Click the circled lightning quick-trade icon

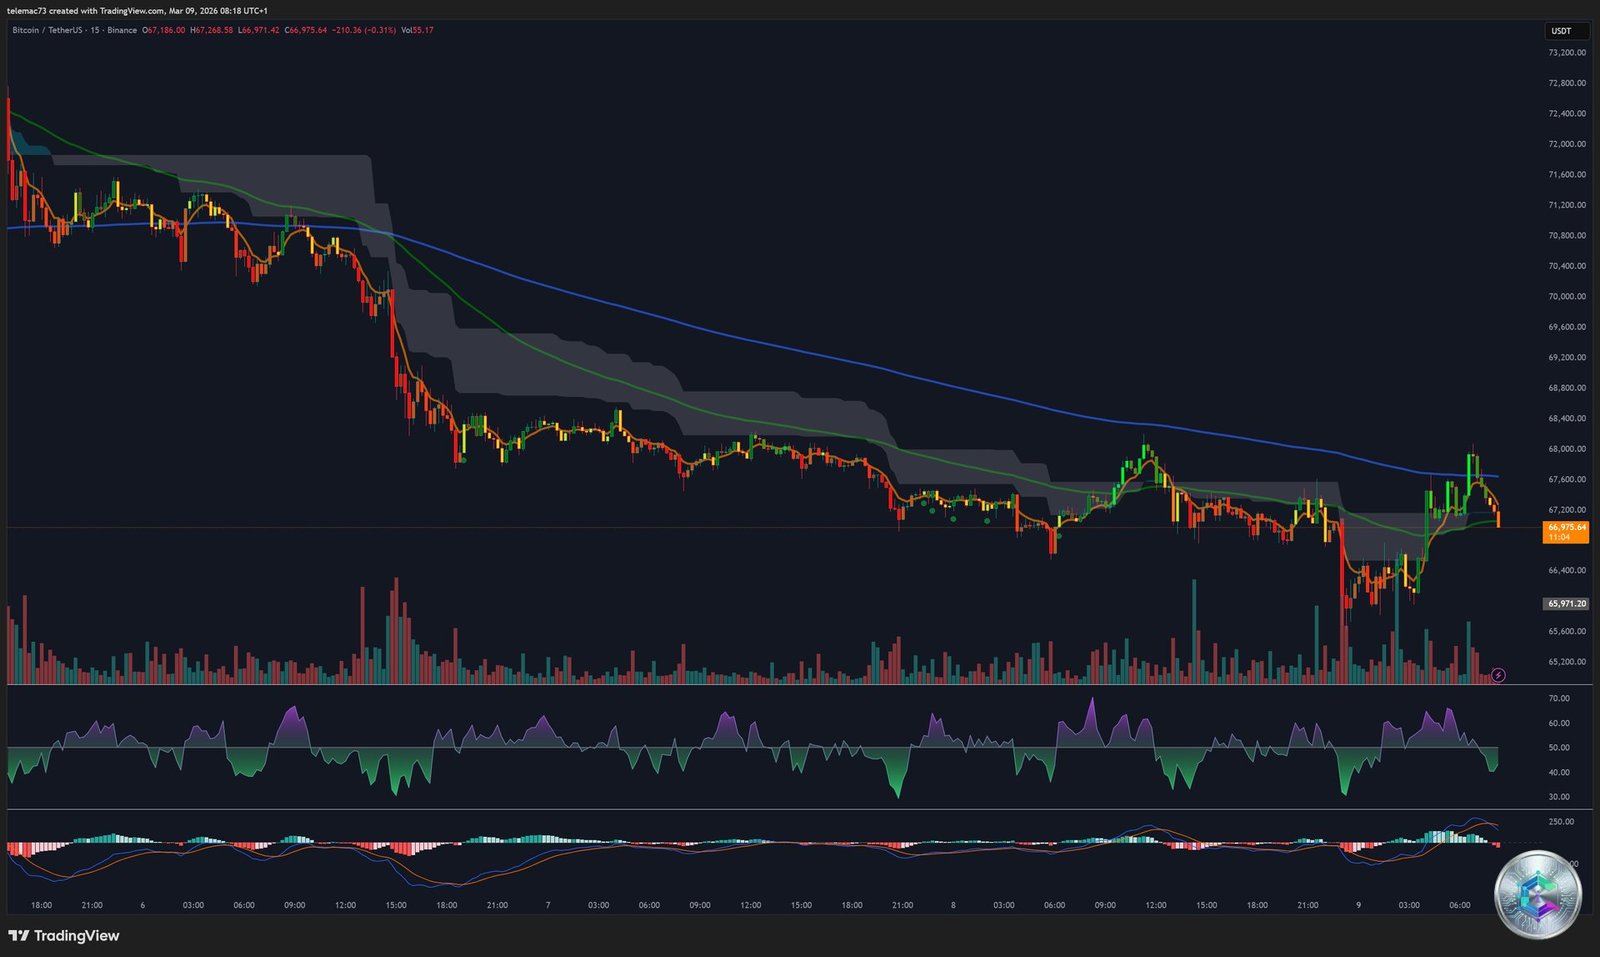[x=1497, y=675]
